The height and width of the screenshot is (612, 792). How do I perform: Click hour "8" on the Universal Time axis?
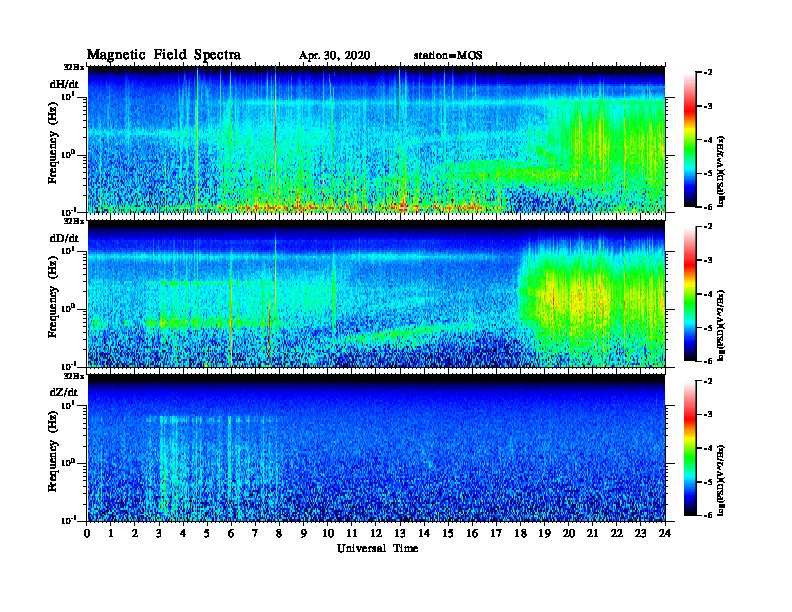[279, 533]
